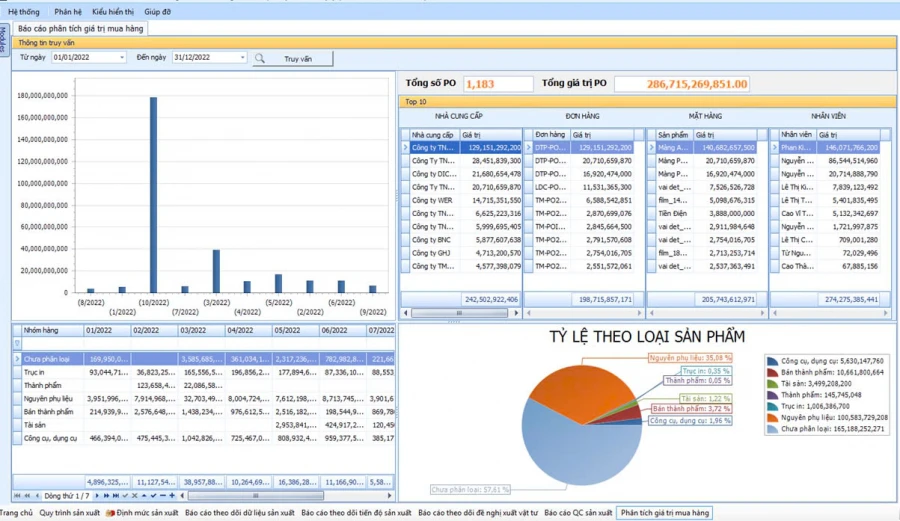Click the minus remove-row navigator icon
The image size is (900, 521).
[162, 496]
